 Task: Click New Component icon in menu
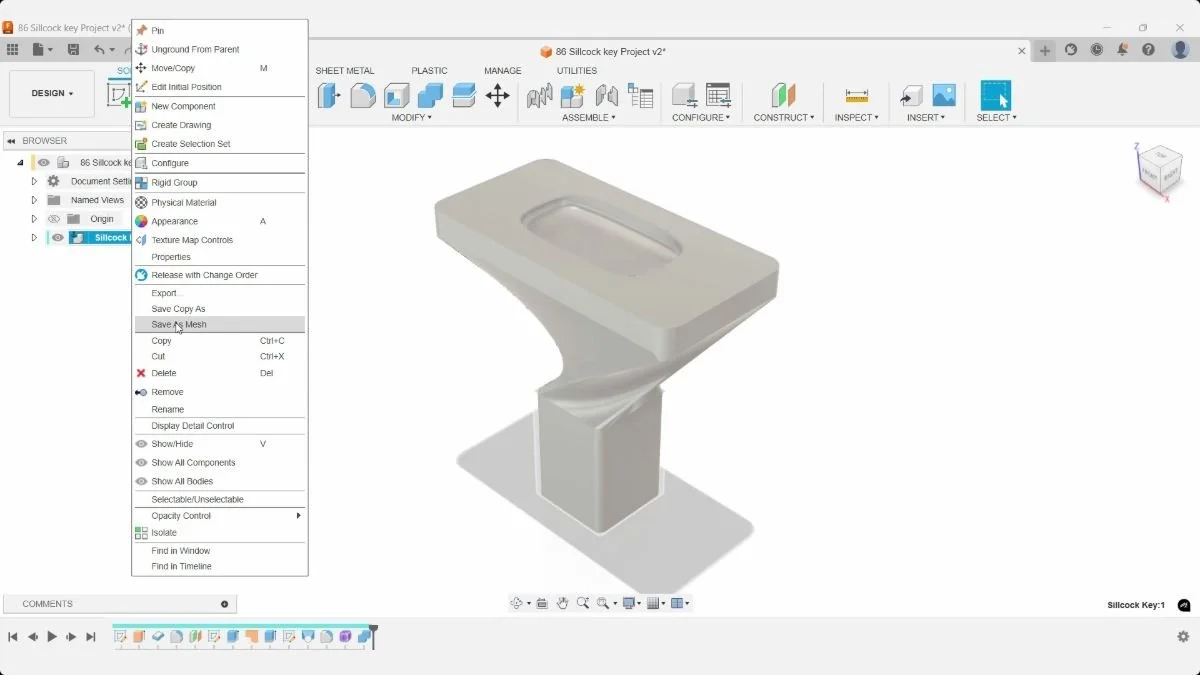pyautogui.click(x=141, y=106)
